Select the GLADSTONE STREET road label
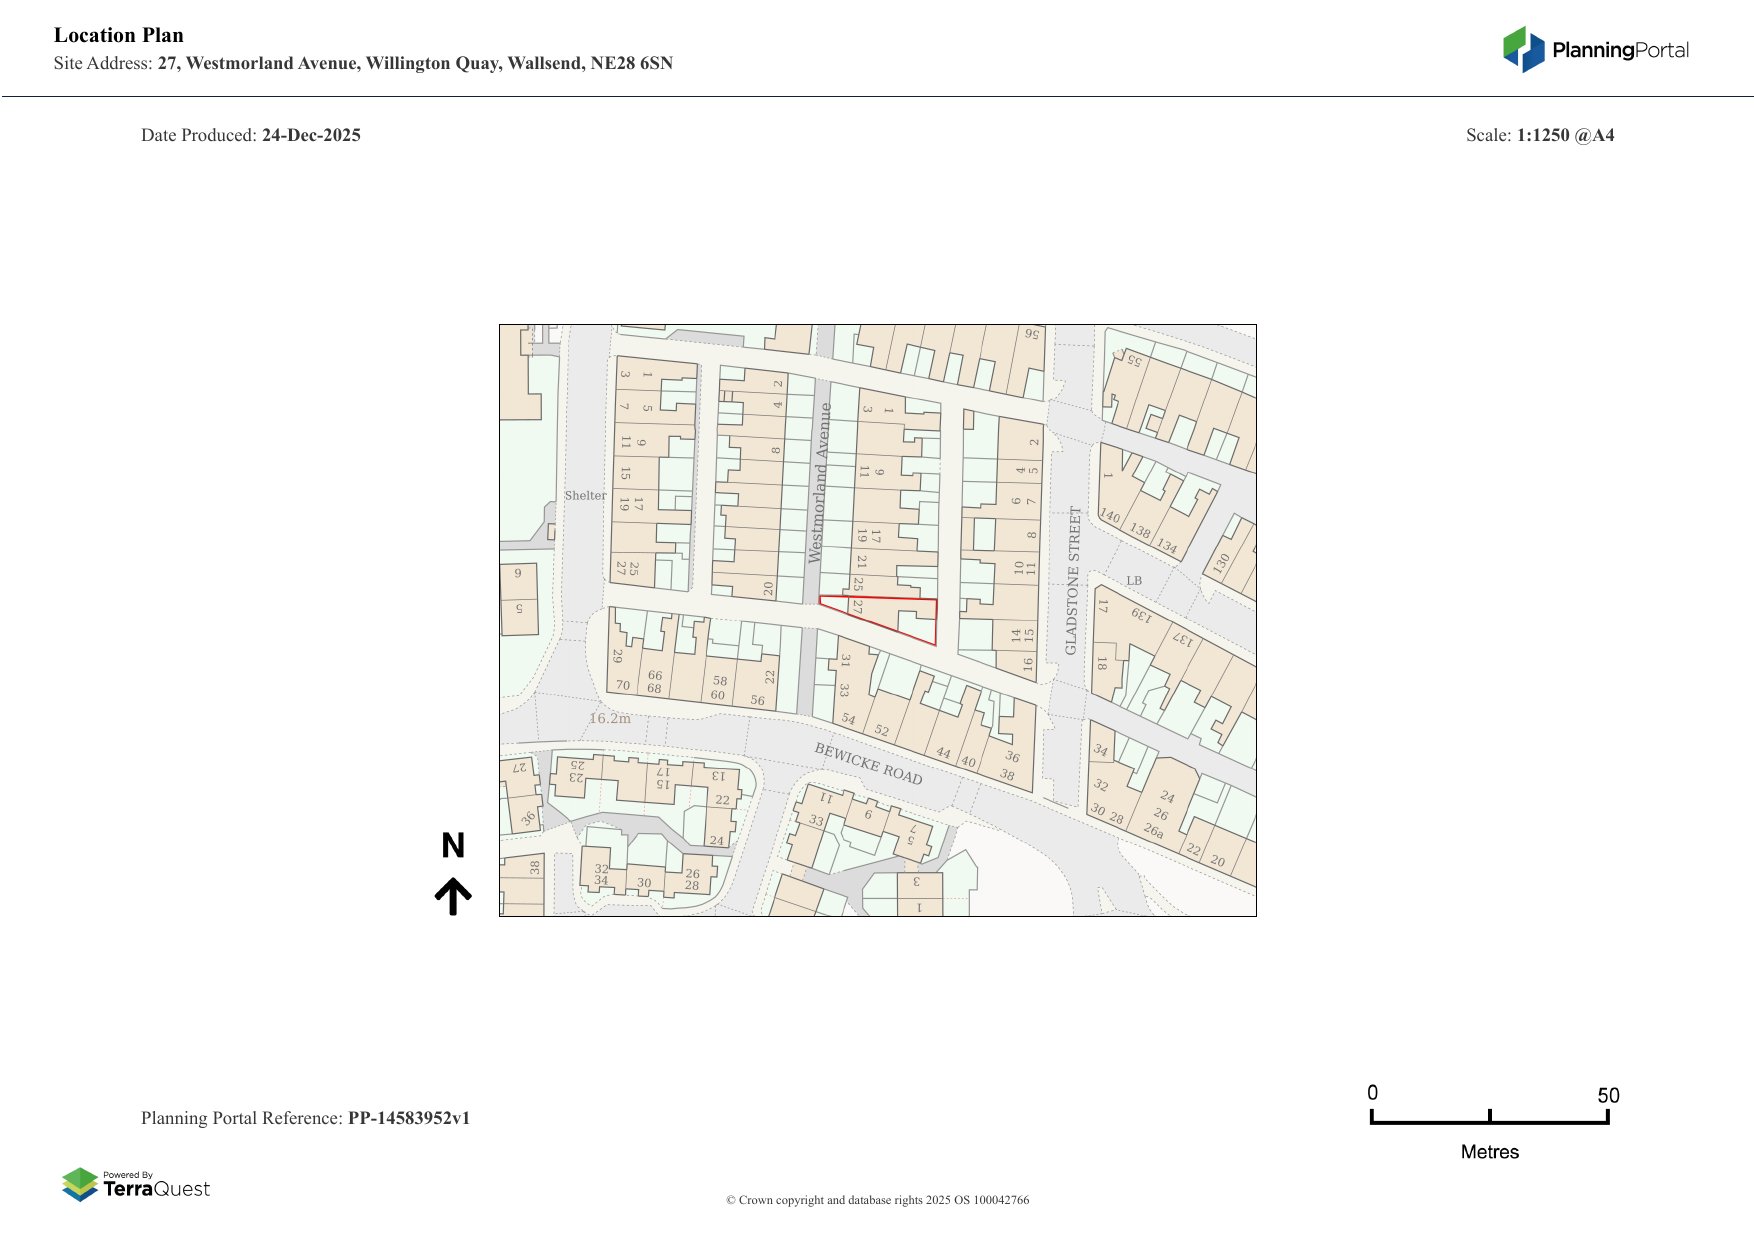The width and height of the screenshot is (1754, 1241). [x=1073, y=580]
